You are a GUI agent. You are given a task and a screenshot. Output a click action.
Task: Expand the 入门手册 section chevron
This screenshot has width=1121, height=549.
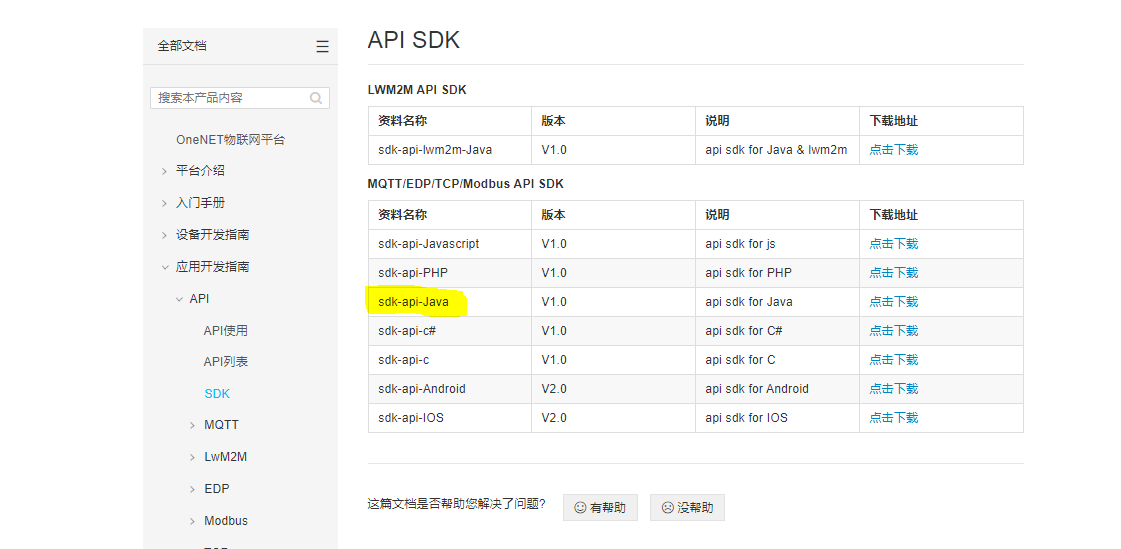(x=164, y=204)
